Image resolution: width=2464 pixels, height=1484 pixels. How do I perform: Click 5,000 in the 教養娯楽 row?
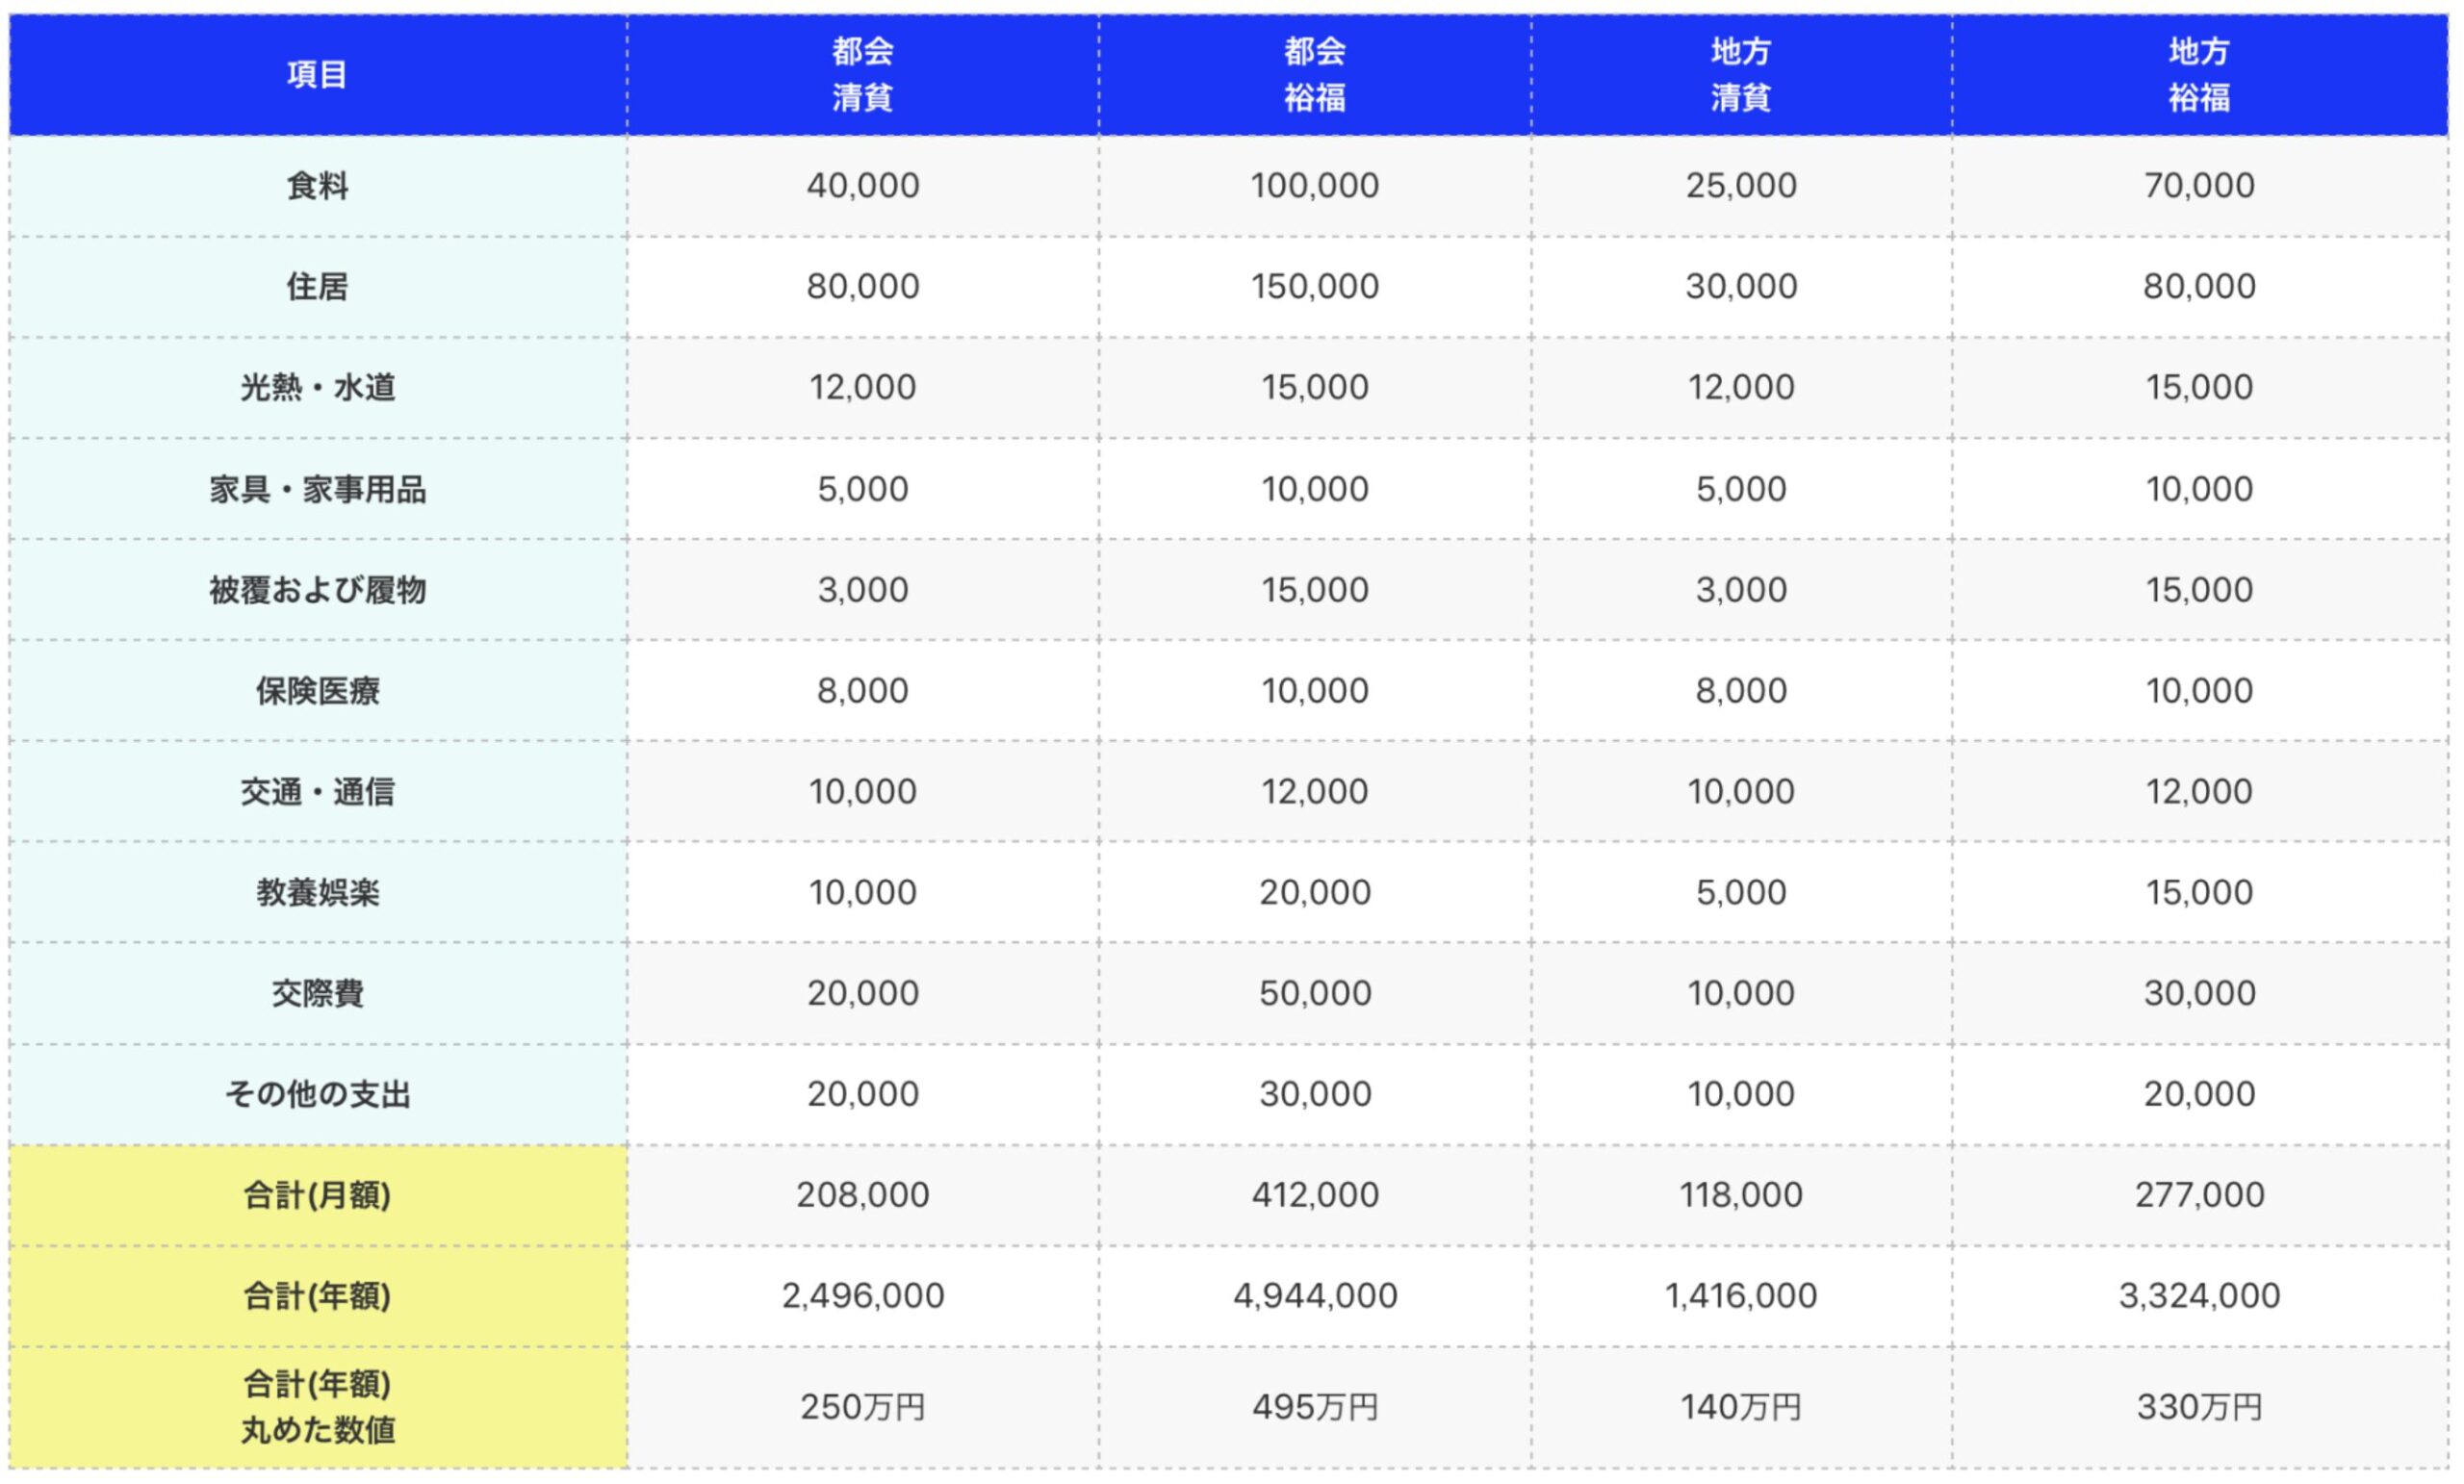tap(1741, 892)
